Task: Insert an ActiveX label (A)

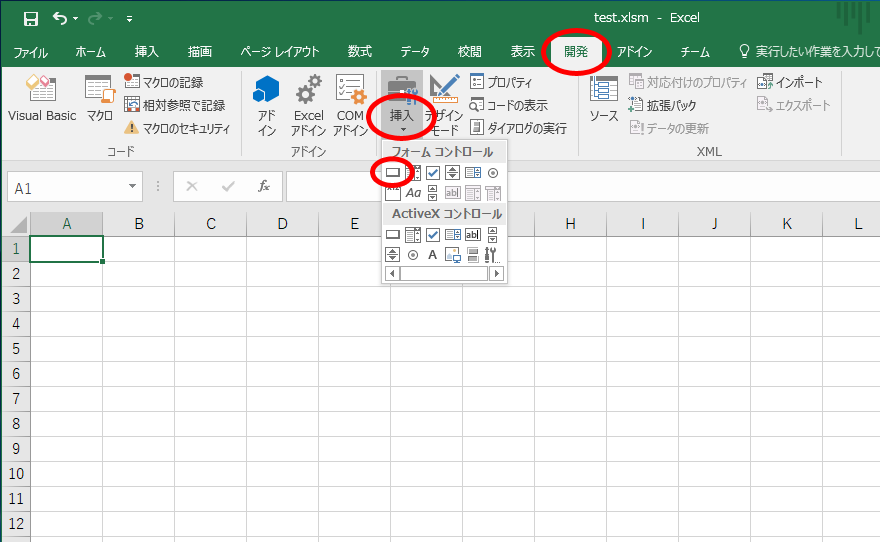Action: click(433, 255)
